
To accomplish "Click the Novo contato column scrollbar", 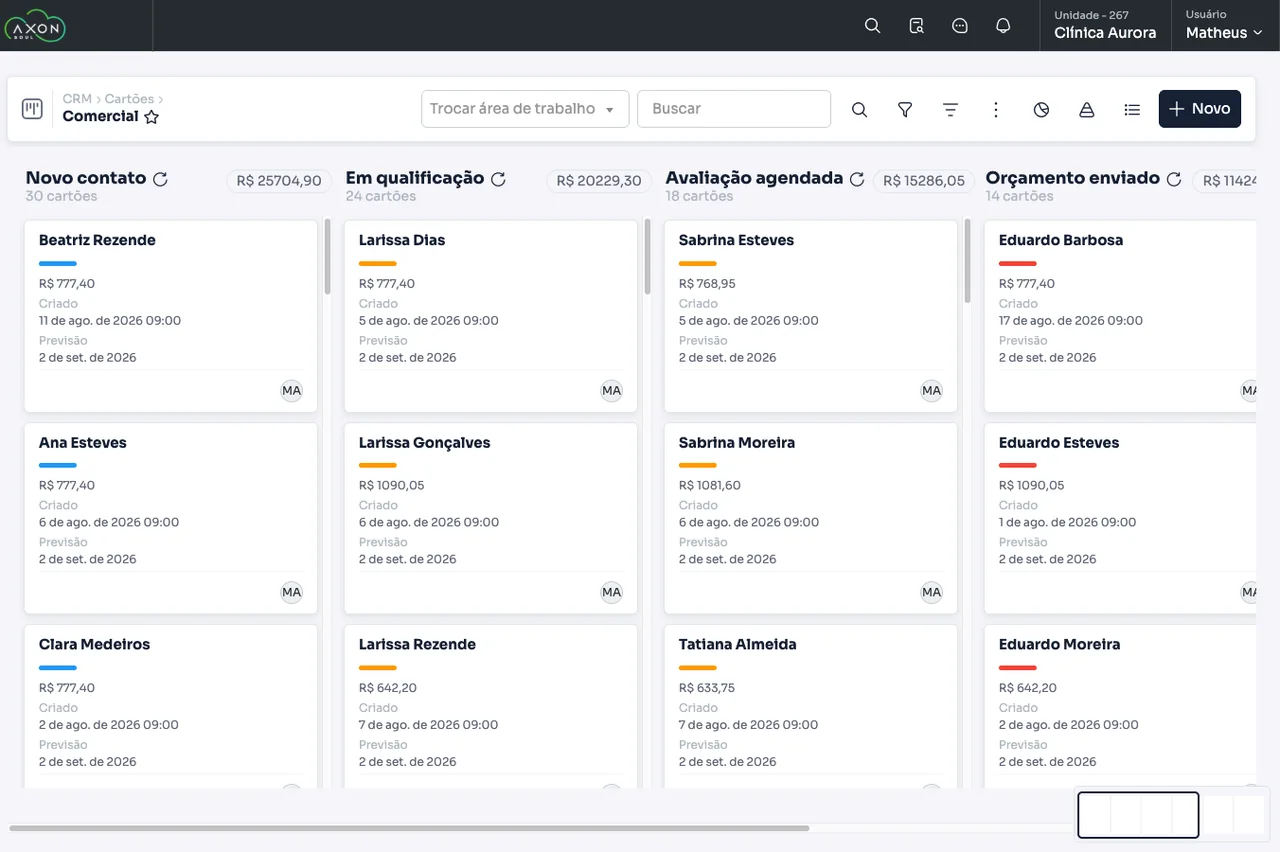I will [327, 257].
